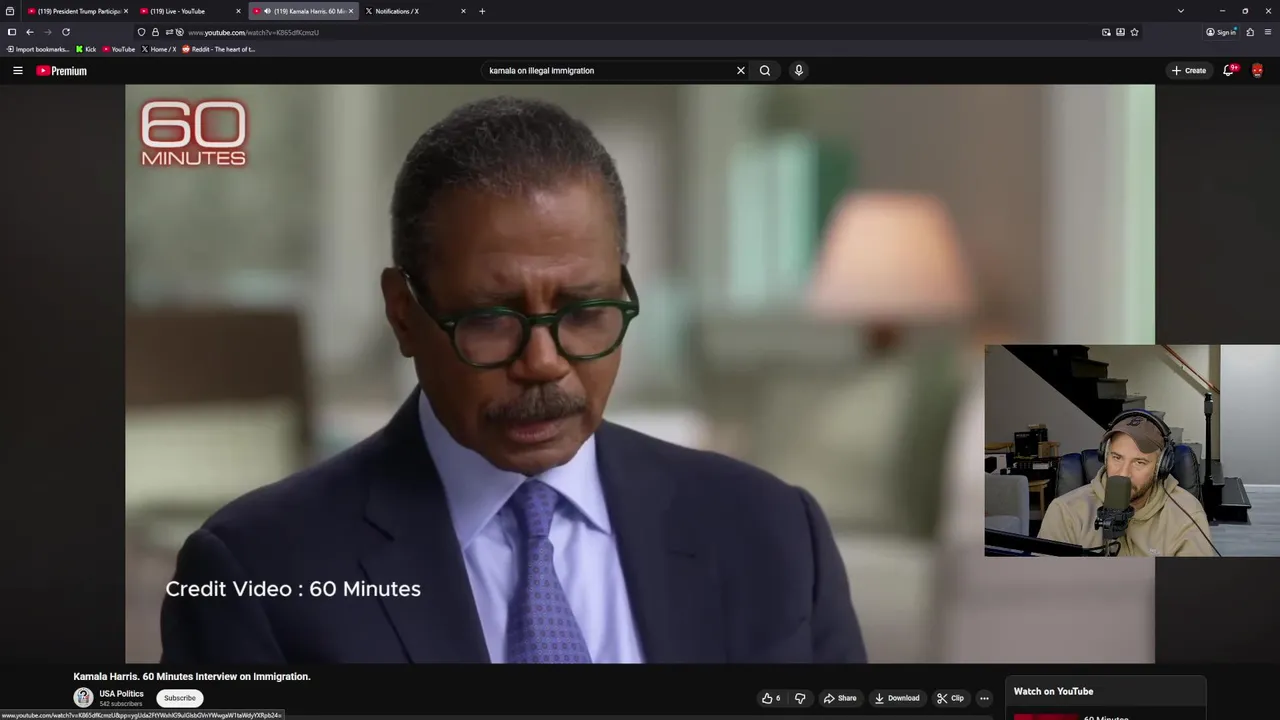Open a new browser tab
This screenshot has height=720, width=1280.
(x=482, y=11)
